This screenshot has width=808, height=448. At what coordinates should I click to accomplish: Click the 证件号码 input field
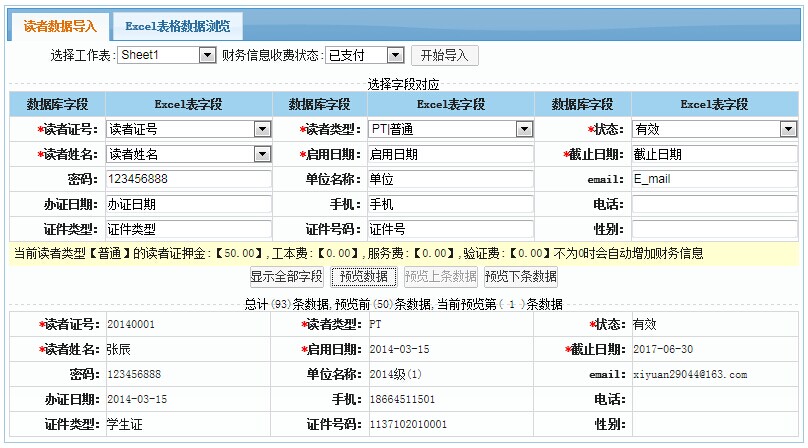[450, 229]
